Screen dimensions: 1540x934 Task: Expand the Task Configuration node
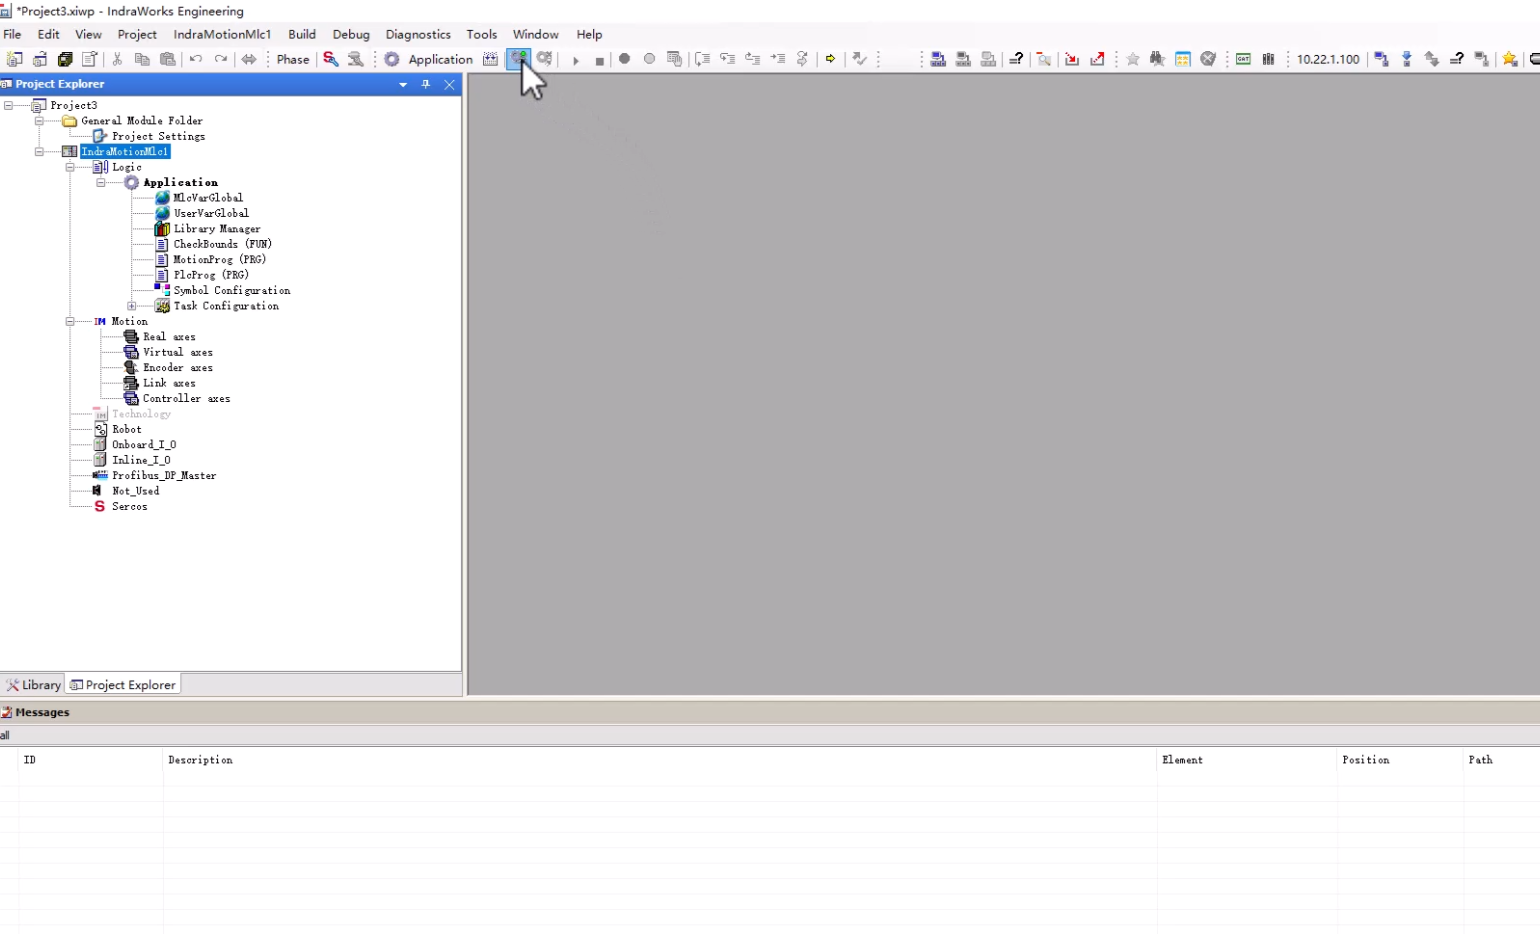point(131,306)
